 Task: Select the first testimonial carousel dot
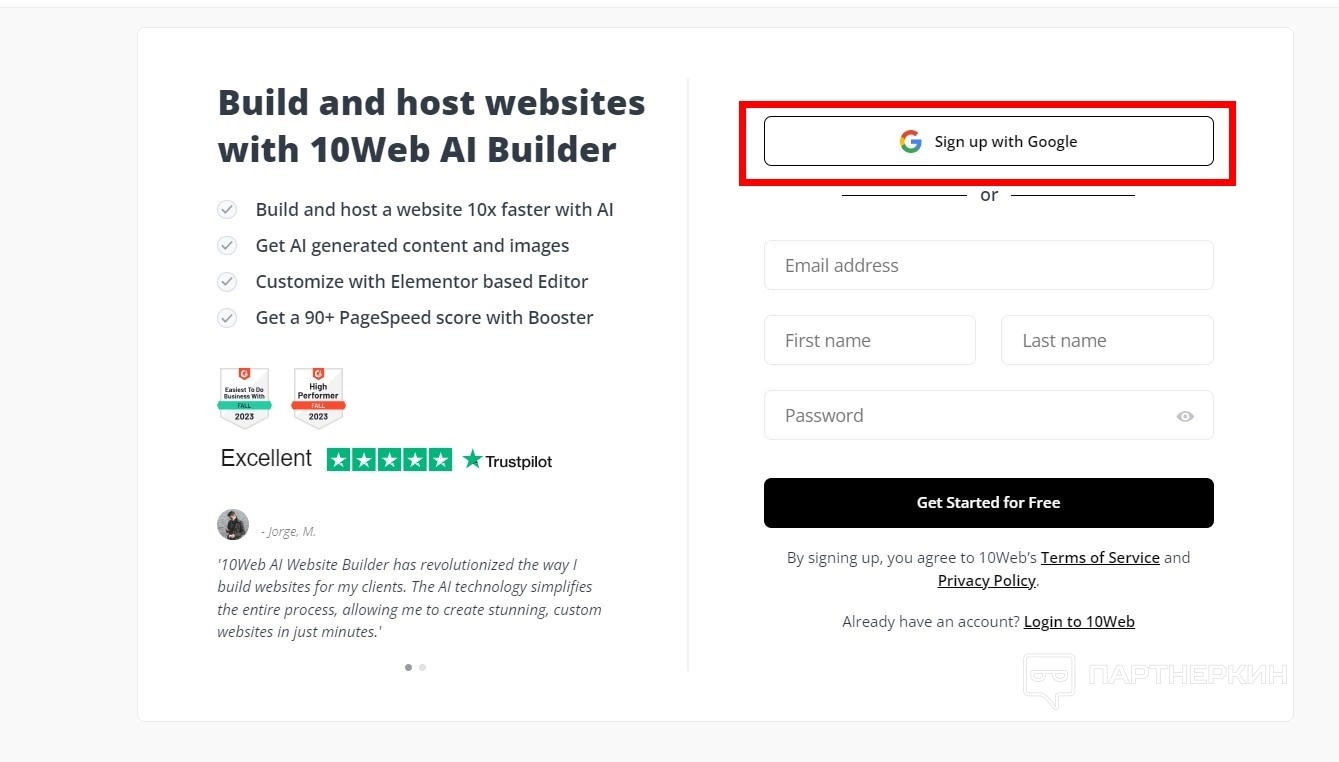[x=408, y=667]
